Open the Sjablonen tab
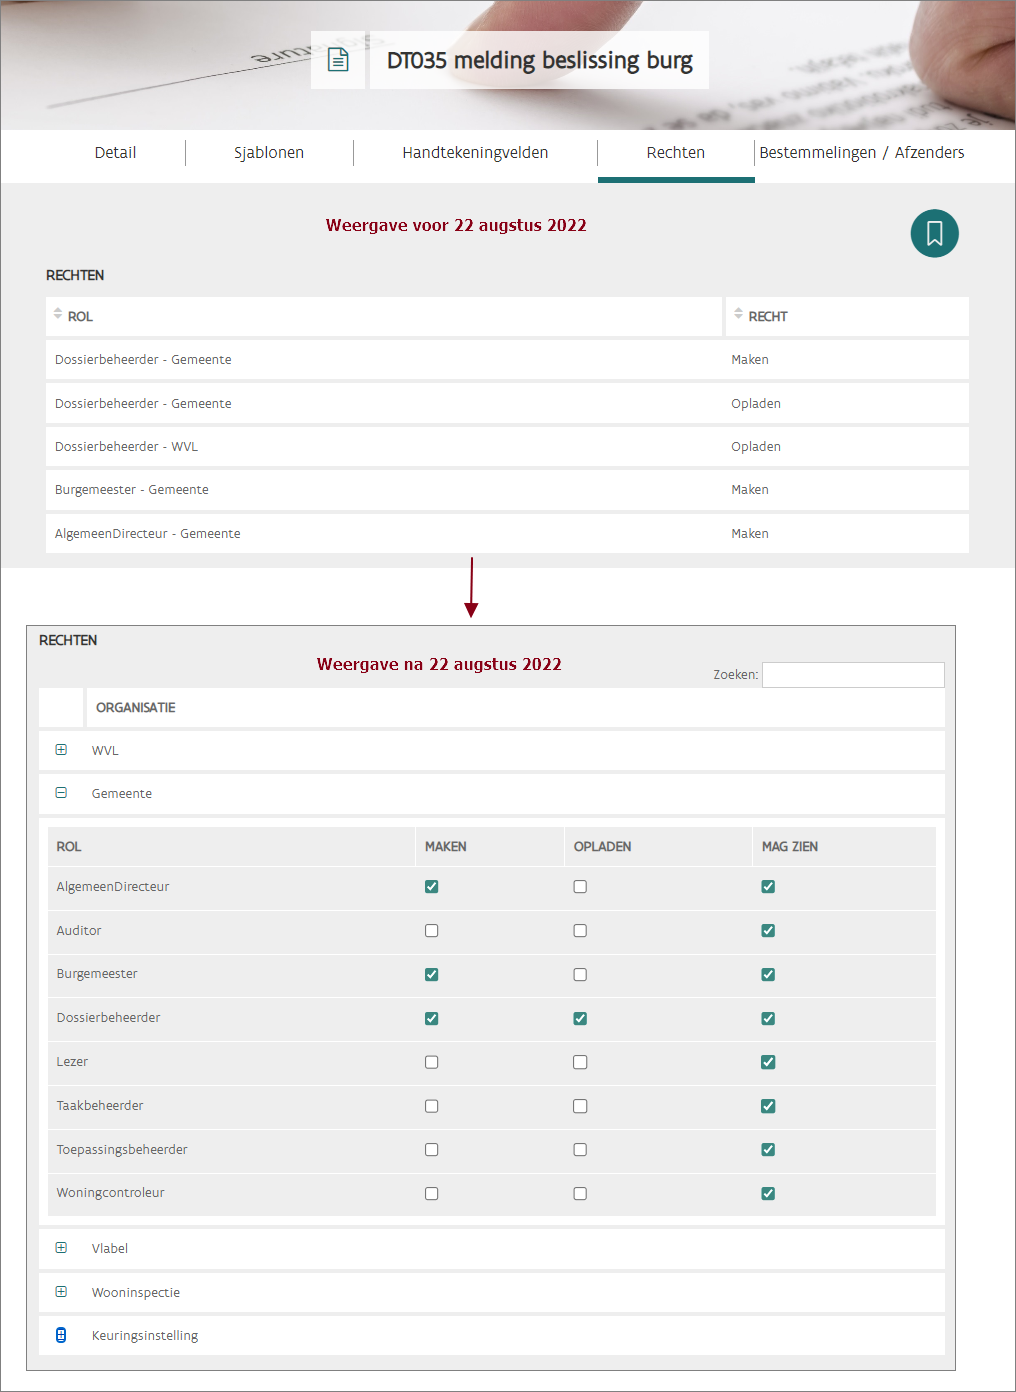Screen dimensions: 1016x1392 click(x=269, y=153)
